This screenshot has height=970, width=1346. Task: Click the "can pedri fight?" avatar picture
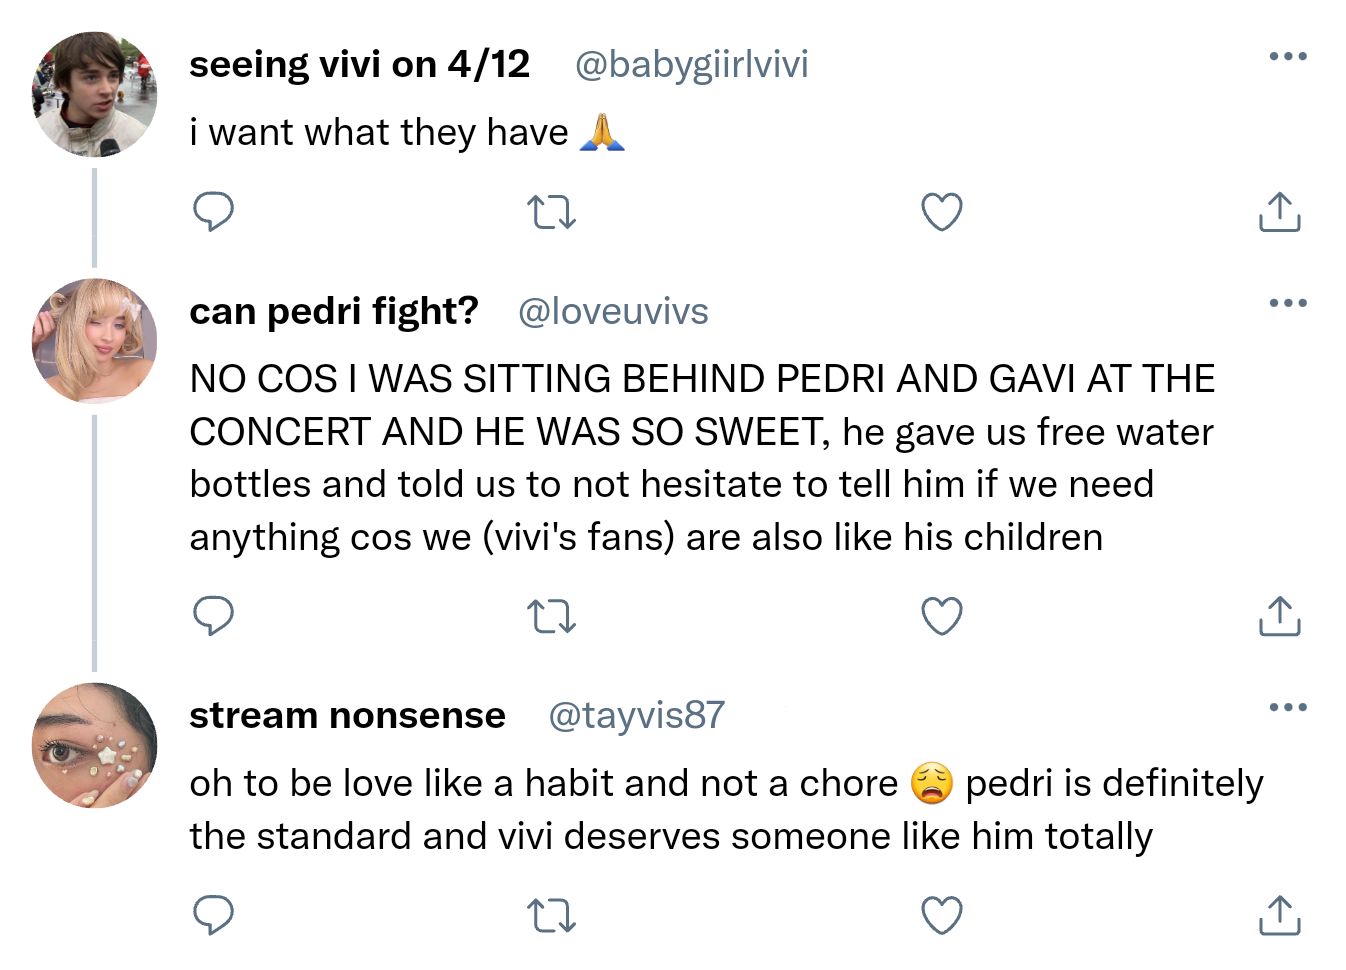point(95,340)
